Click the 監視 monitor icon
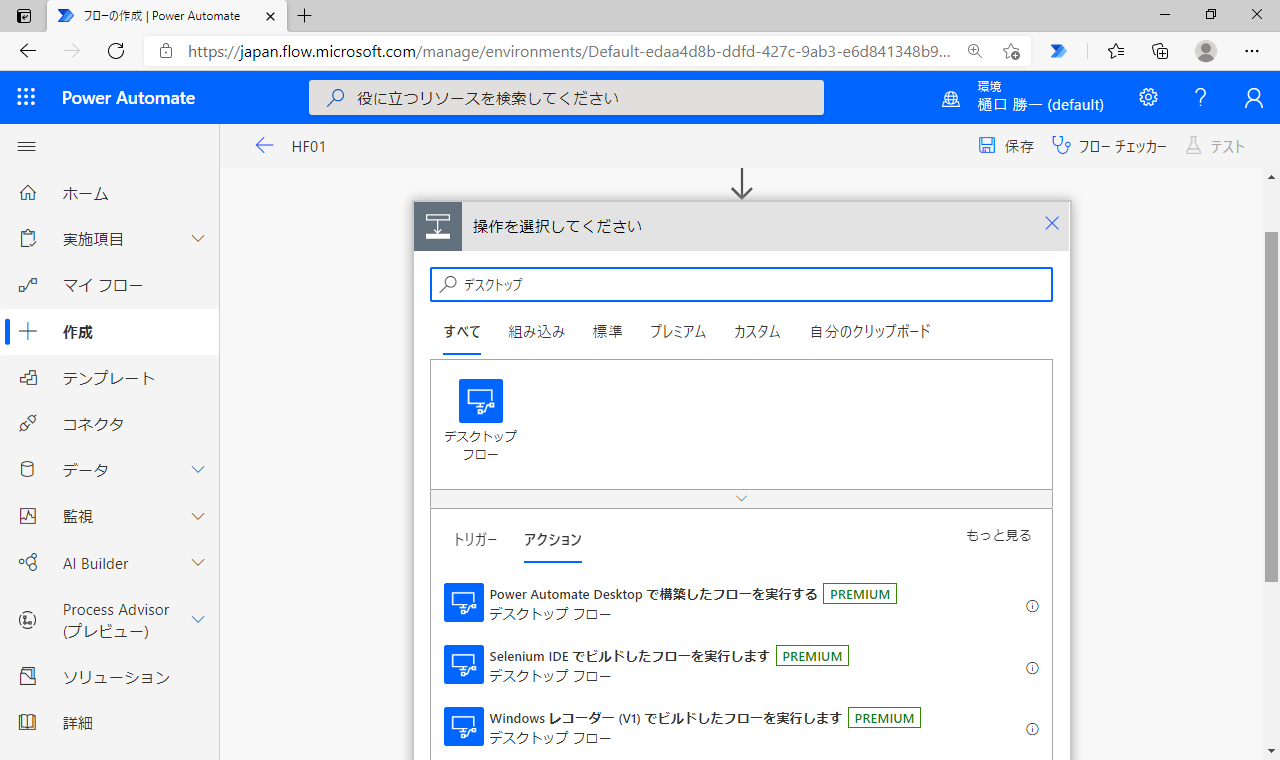 click(28, 516)
